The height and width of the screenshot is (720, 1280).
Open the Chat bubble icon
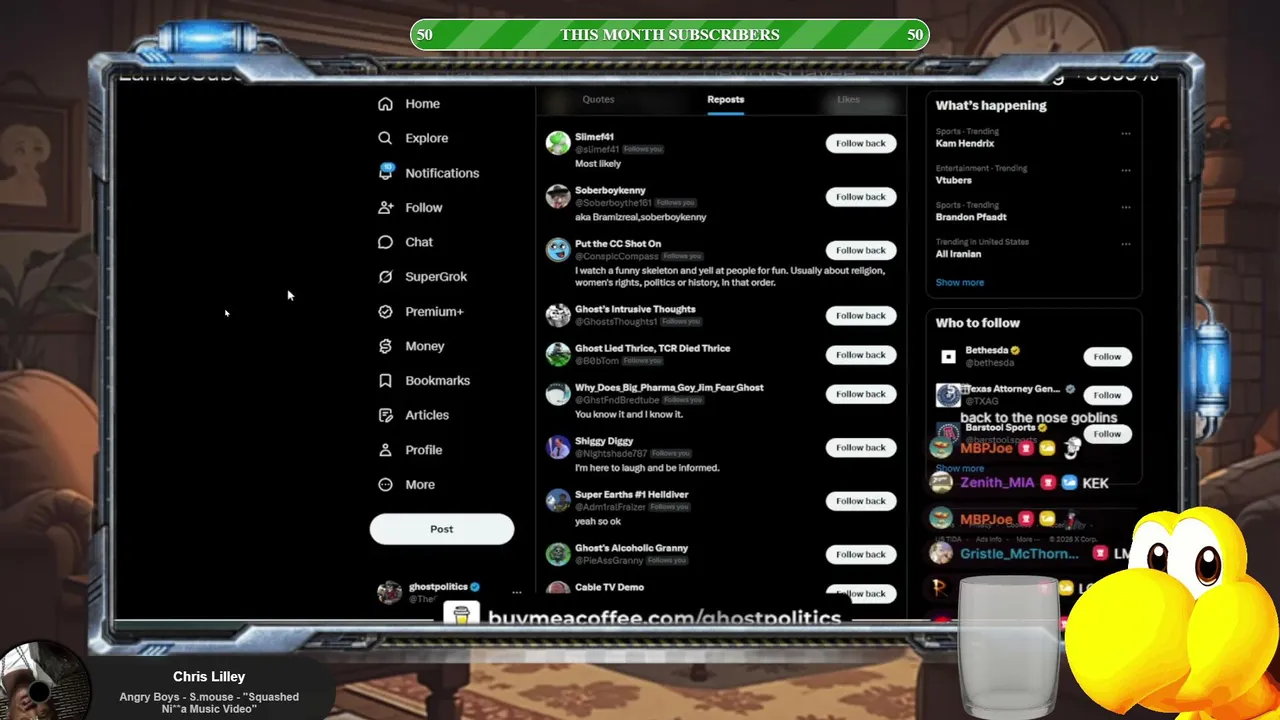click(385, 242)
